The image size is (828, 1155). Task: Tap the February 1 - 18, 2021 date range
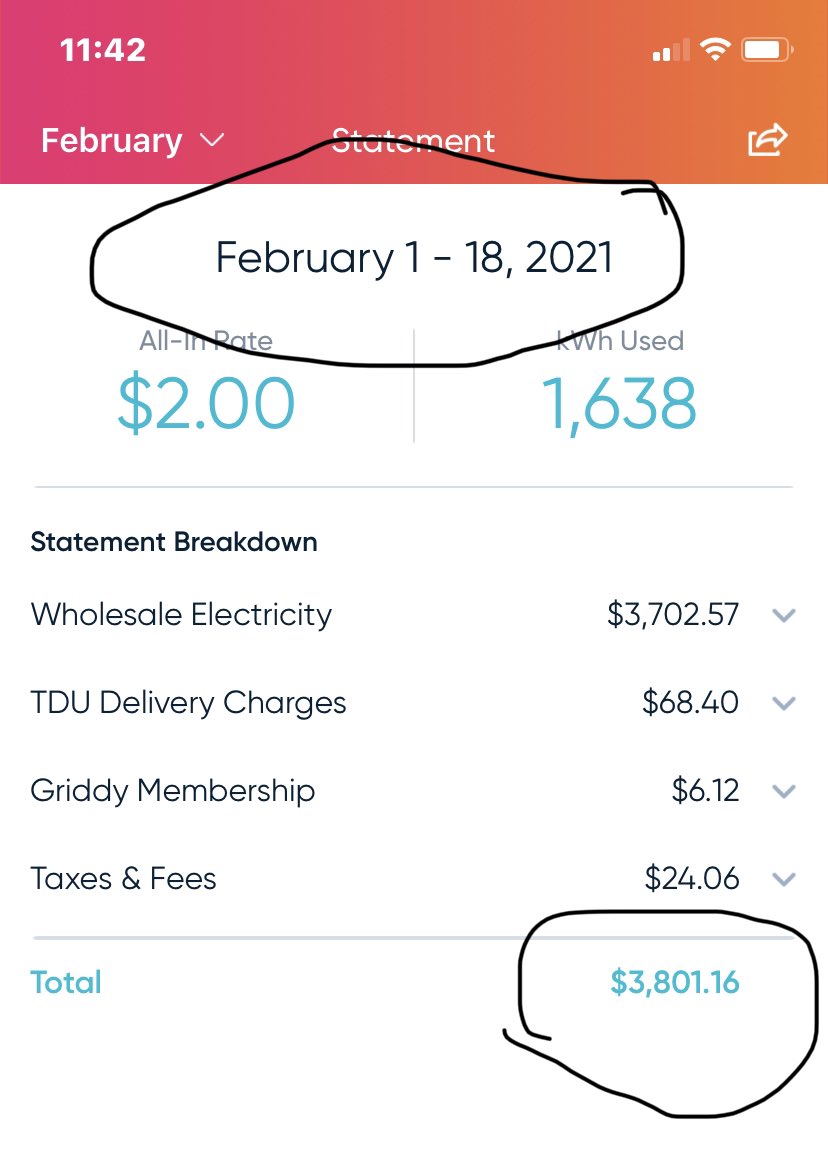(414, 258)
